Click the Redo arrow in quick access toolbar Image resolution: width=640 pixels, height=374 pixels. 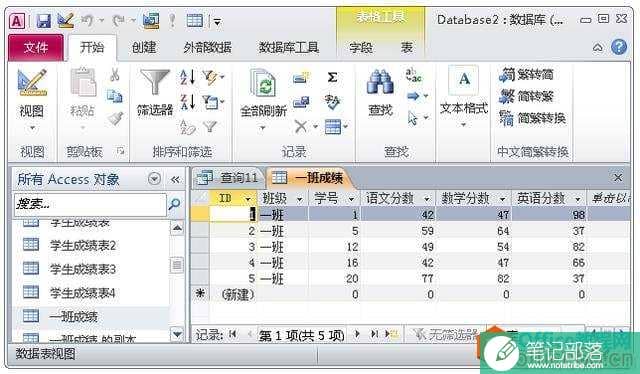(118, 20)
